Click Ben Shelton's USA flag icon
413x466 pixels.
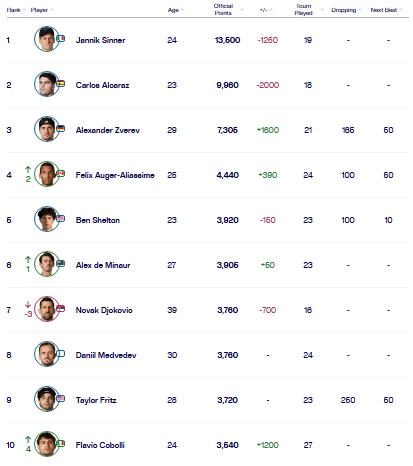(61, 218)
